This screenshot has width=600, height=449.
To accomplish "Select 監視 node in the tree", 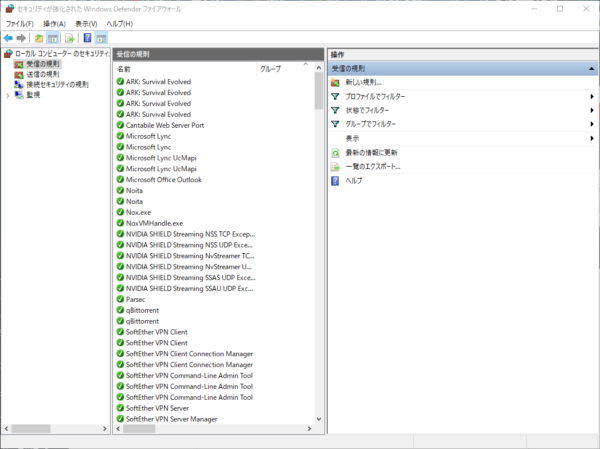I will [33, 95].
